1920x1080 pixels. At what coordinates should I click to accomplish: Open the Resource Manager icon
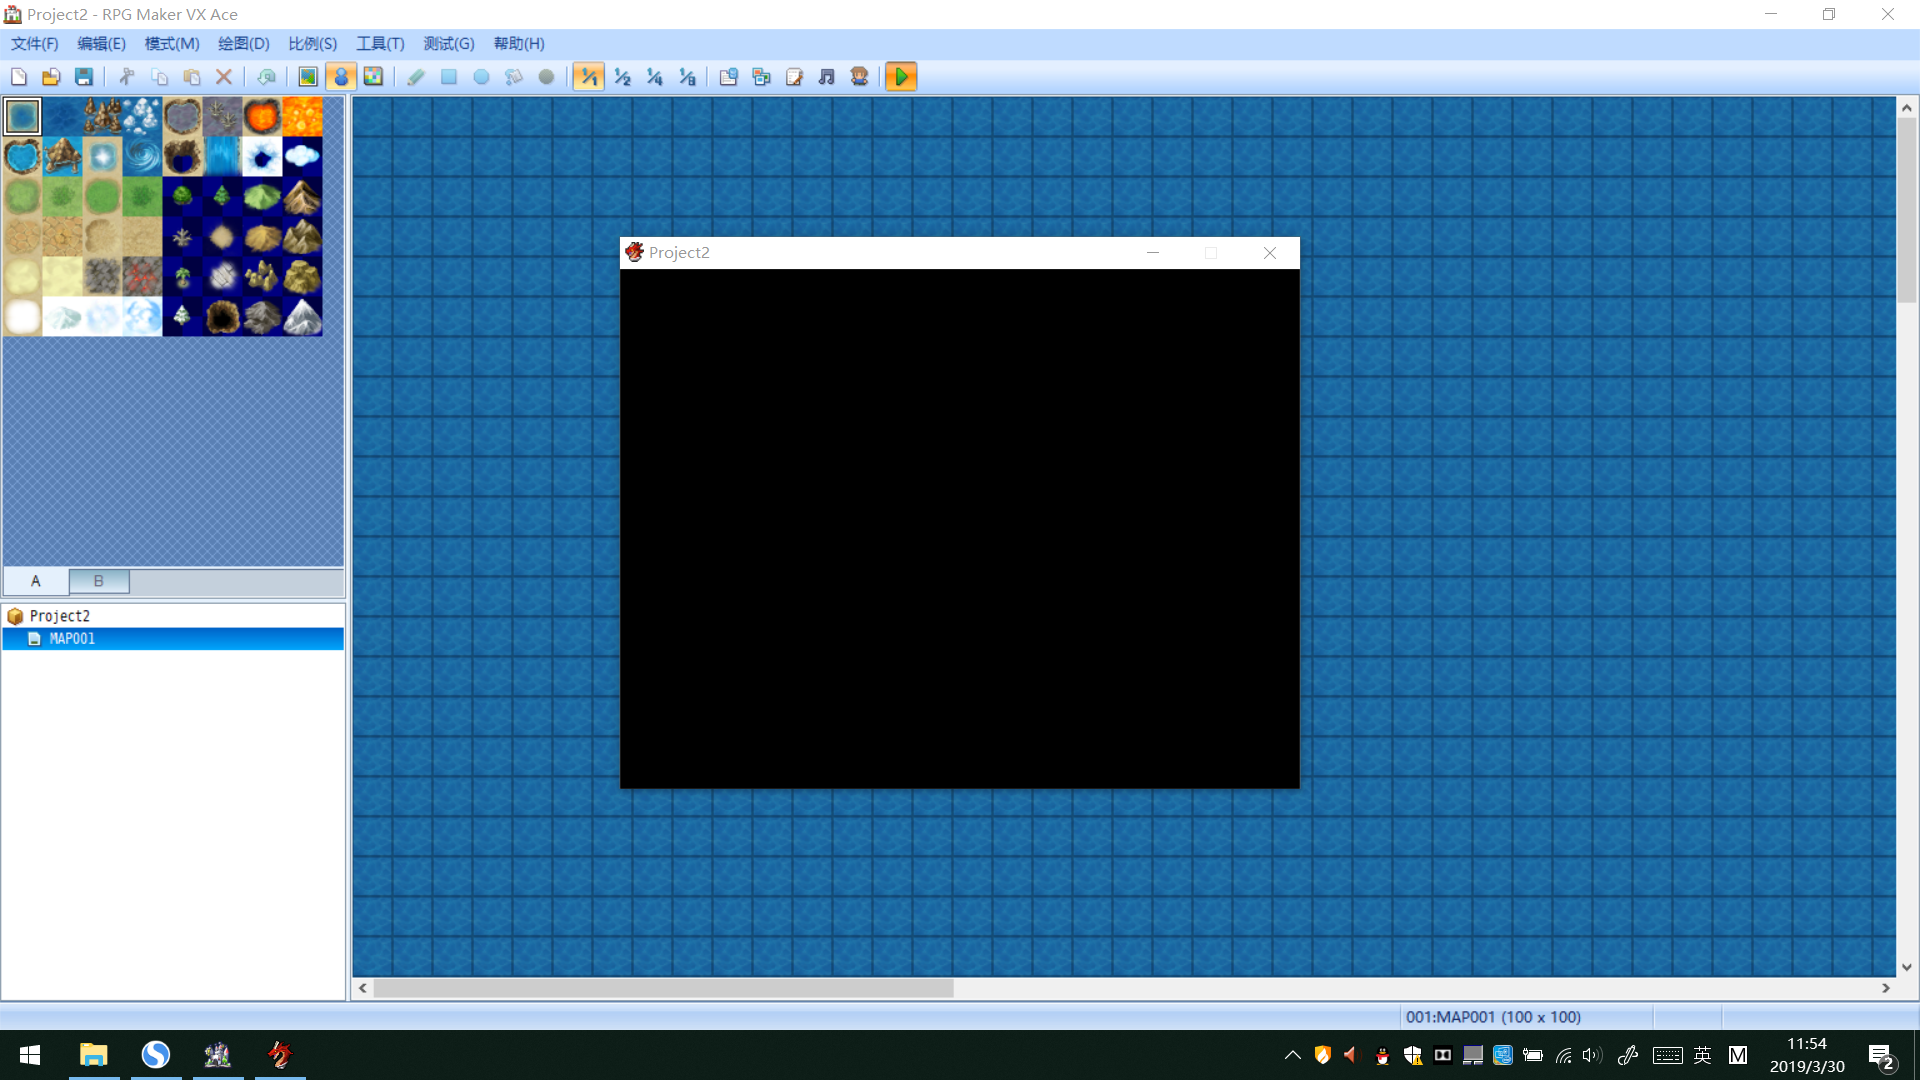point(762,77)
